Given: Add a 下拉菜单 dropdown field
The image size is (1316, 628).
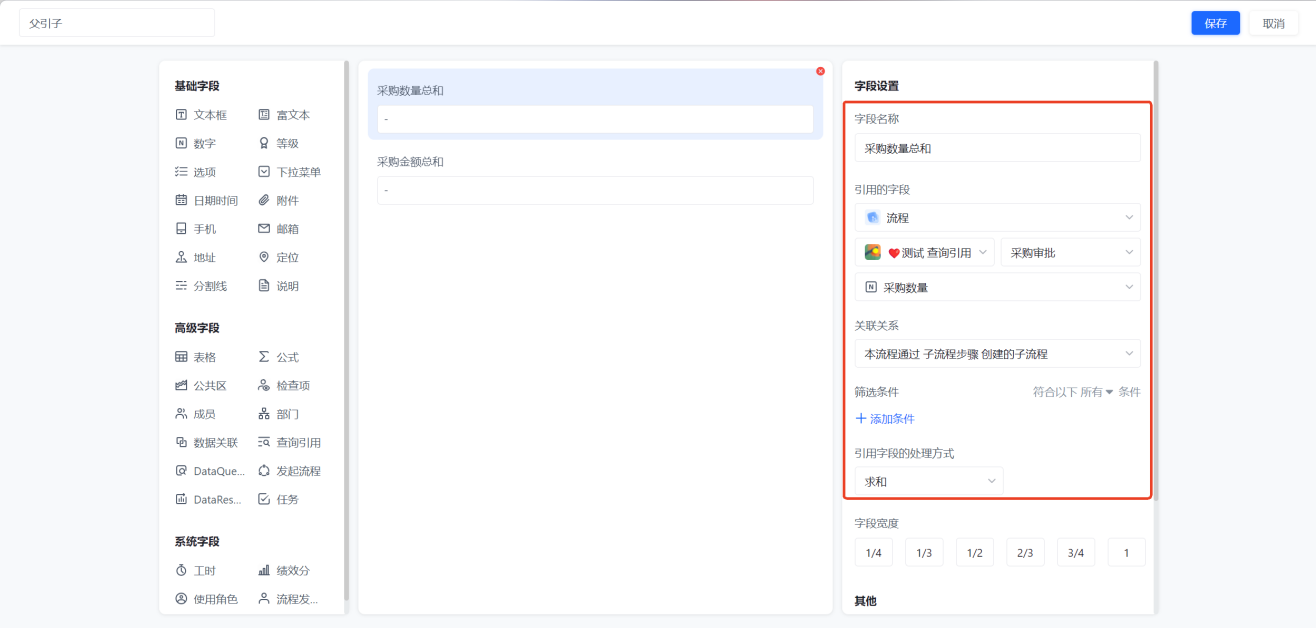Looking at the screenshot, I should tap(290, 172).
